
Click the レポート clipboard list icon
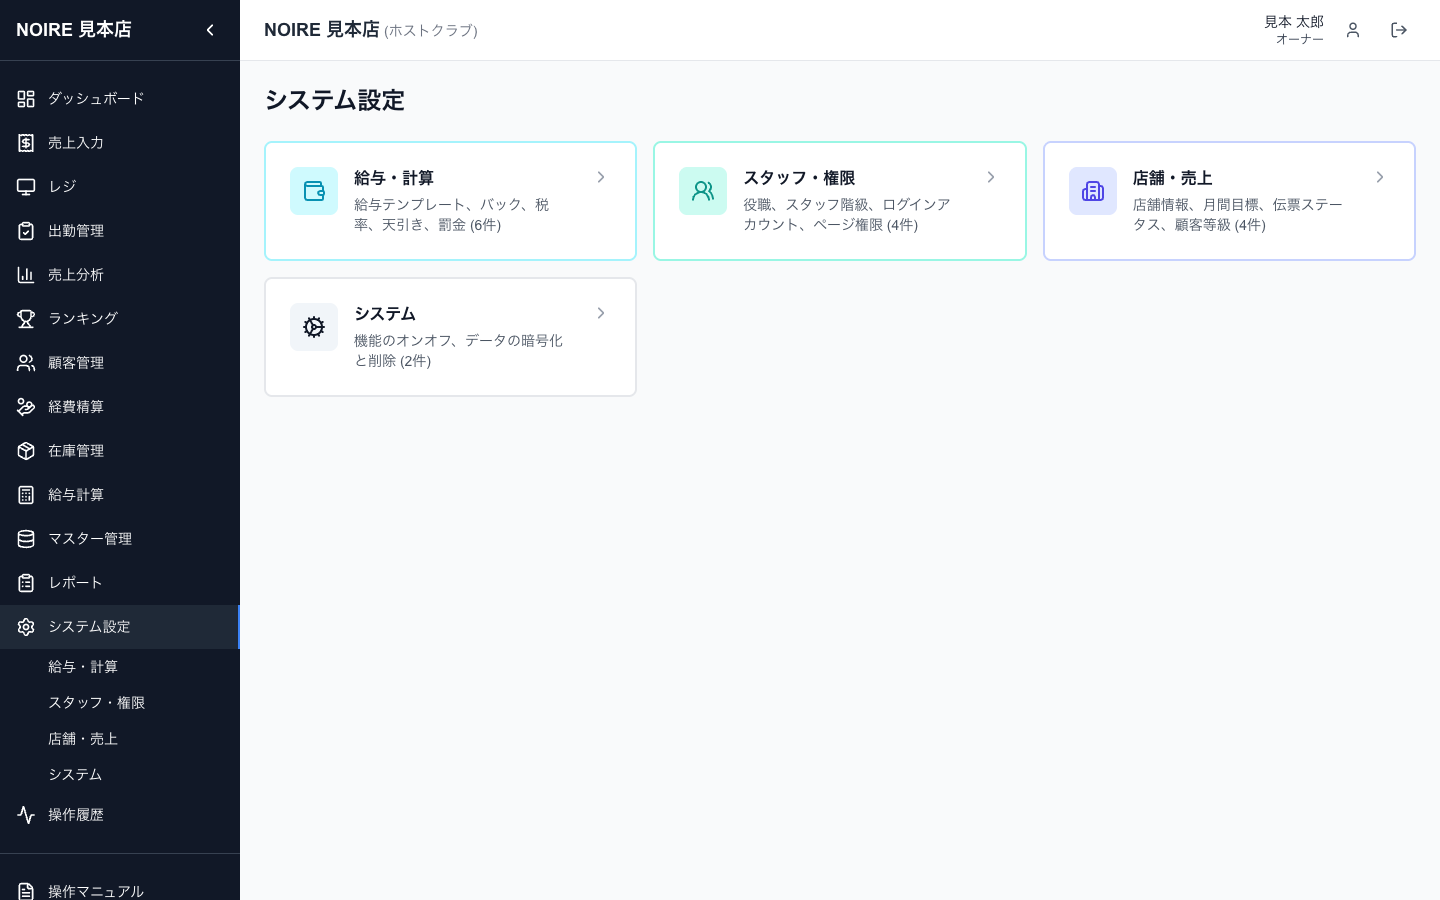pyautogui.click(x=26, y=583)
